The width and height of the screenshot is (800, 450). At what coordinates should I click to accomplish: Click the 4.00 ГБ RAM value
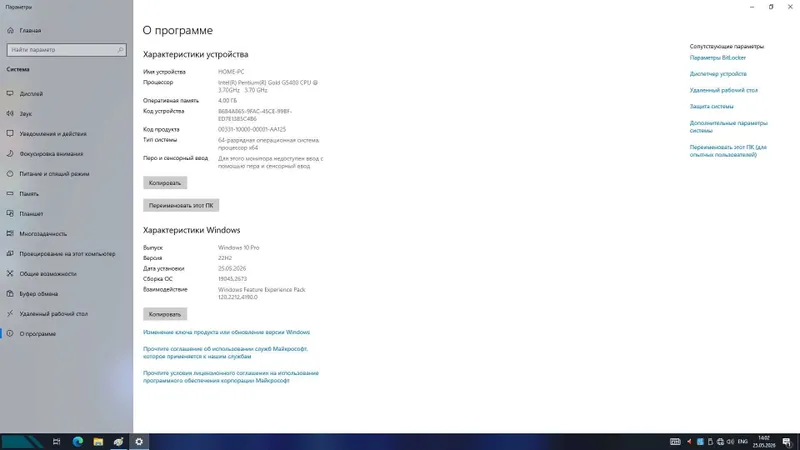coord(228,101)
